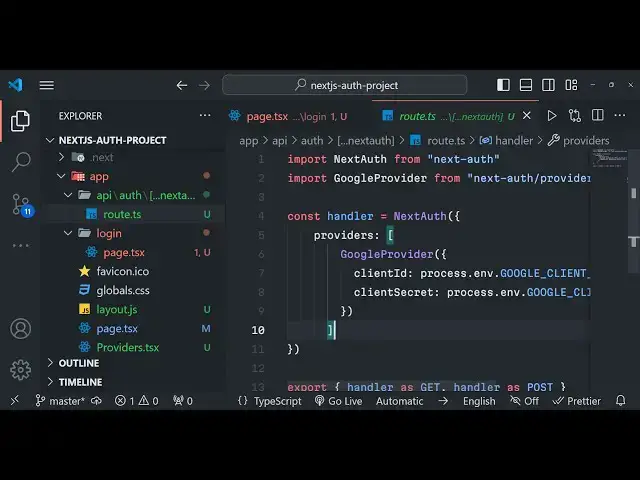Open ports forwarded indicator showing 0
The height and width of the screenshot is (480, 640).
(182, 401)
